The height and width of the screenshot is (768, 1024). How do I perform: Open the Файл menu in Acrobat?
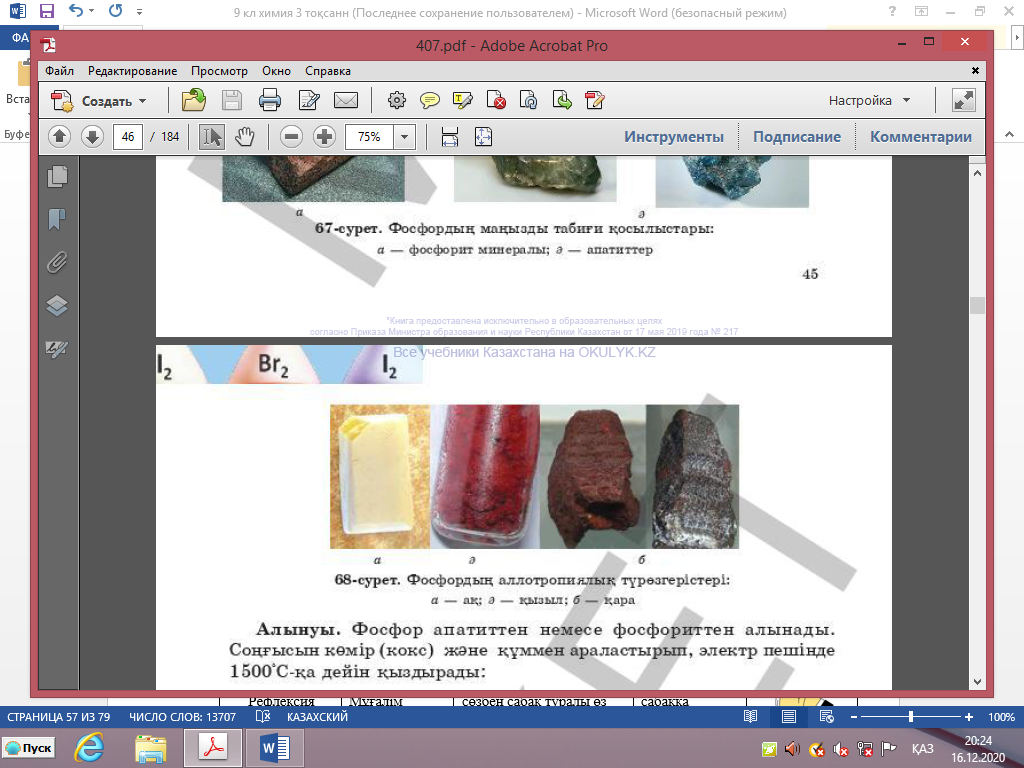59,71
